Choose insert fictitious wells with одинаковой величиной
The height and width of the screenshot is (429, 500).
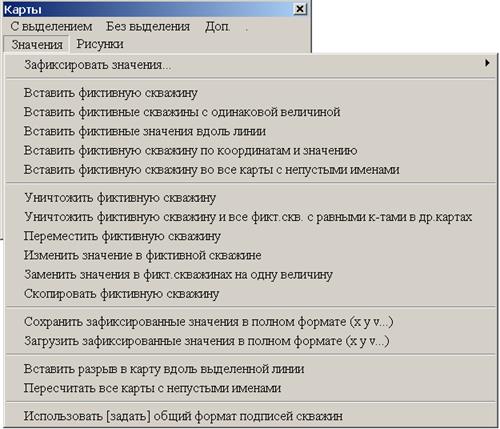tap(251, 112)
